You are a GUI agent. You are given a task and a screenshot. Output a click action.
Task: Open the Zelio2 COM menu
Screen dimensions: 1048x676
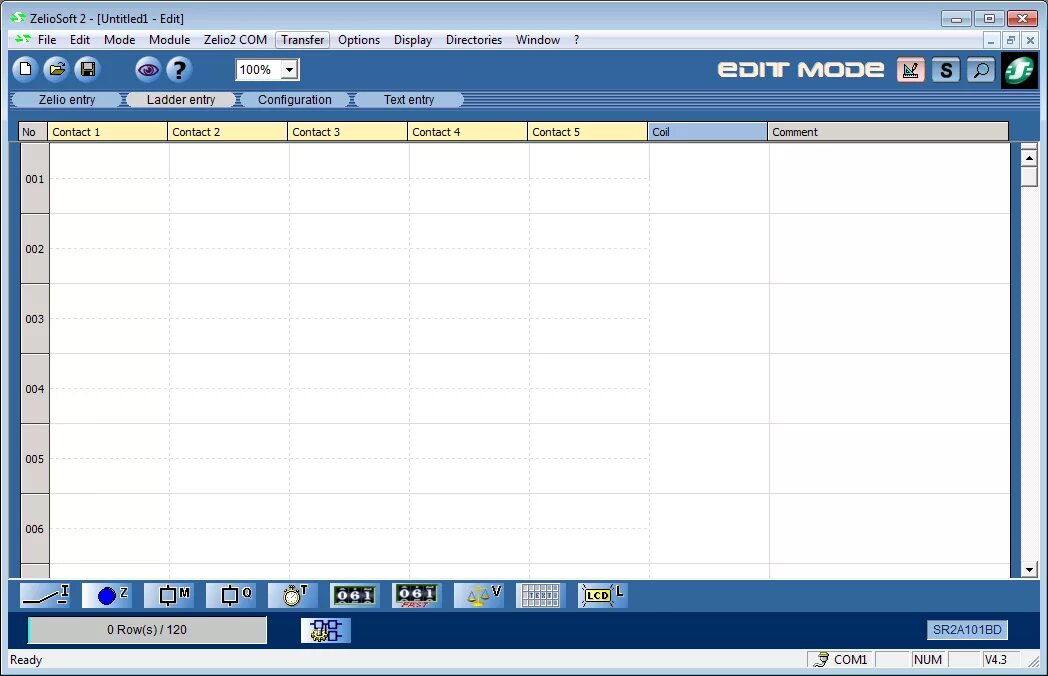tap(235, 39)
